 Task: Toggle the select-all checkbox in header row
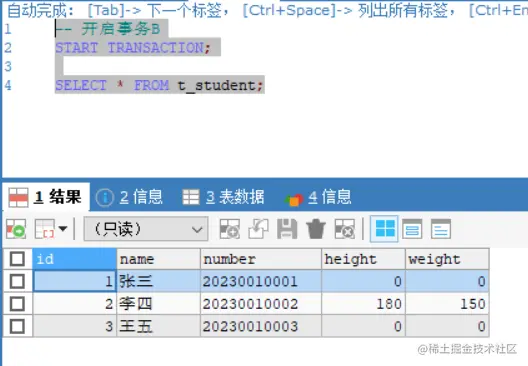[x=17, y=259]
